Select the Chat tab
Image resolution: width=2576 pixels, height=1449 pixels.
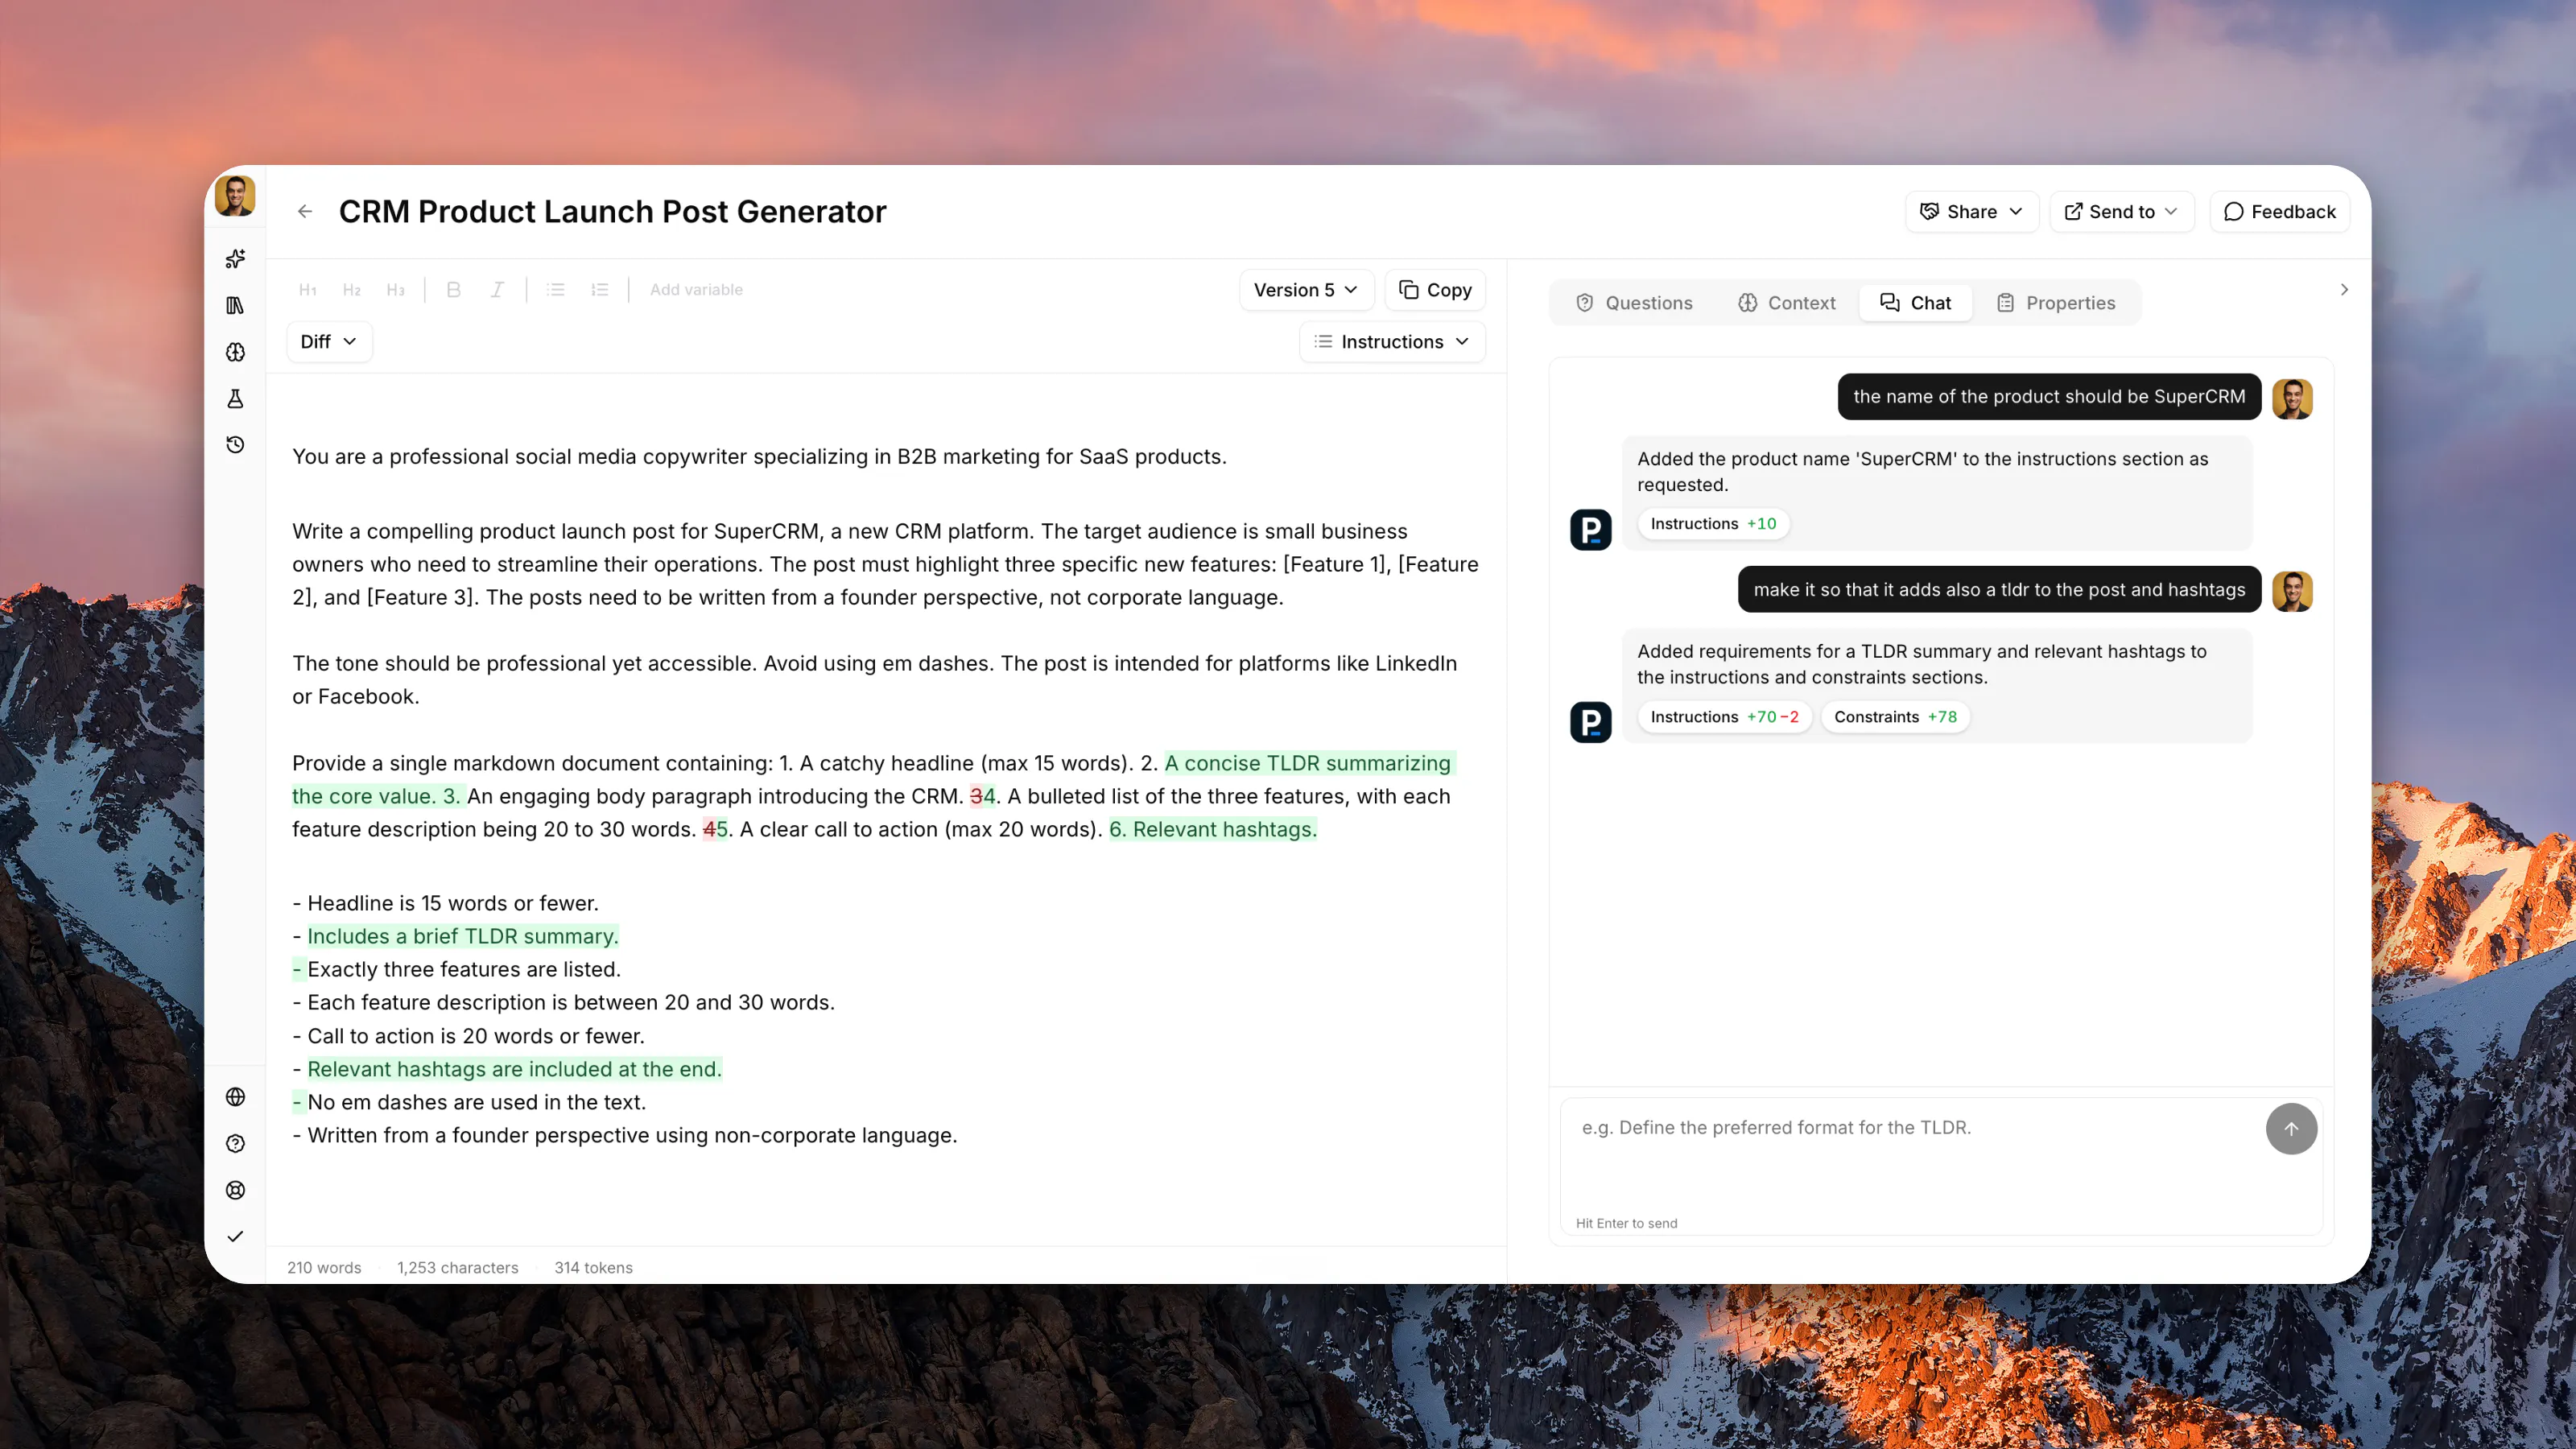(1915, 303)
